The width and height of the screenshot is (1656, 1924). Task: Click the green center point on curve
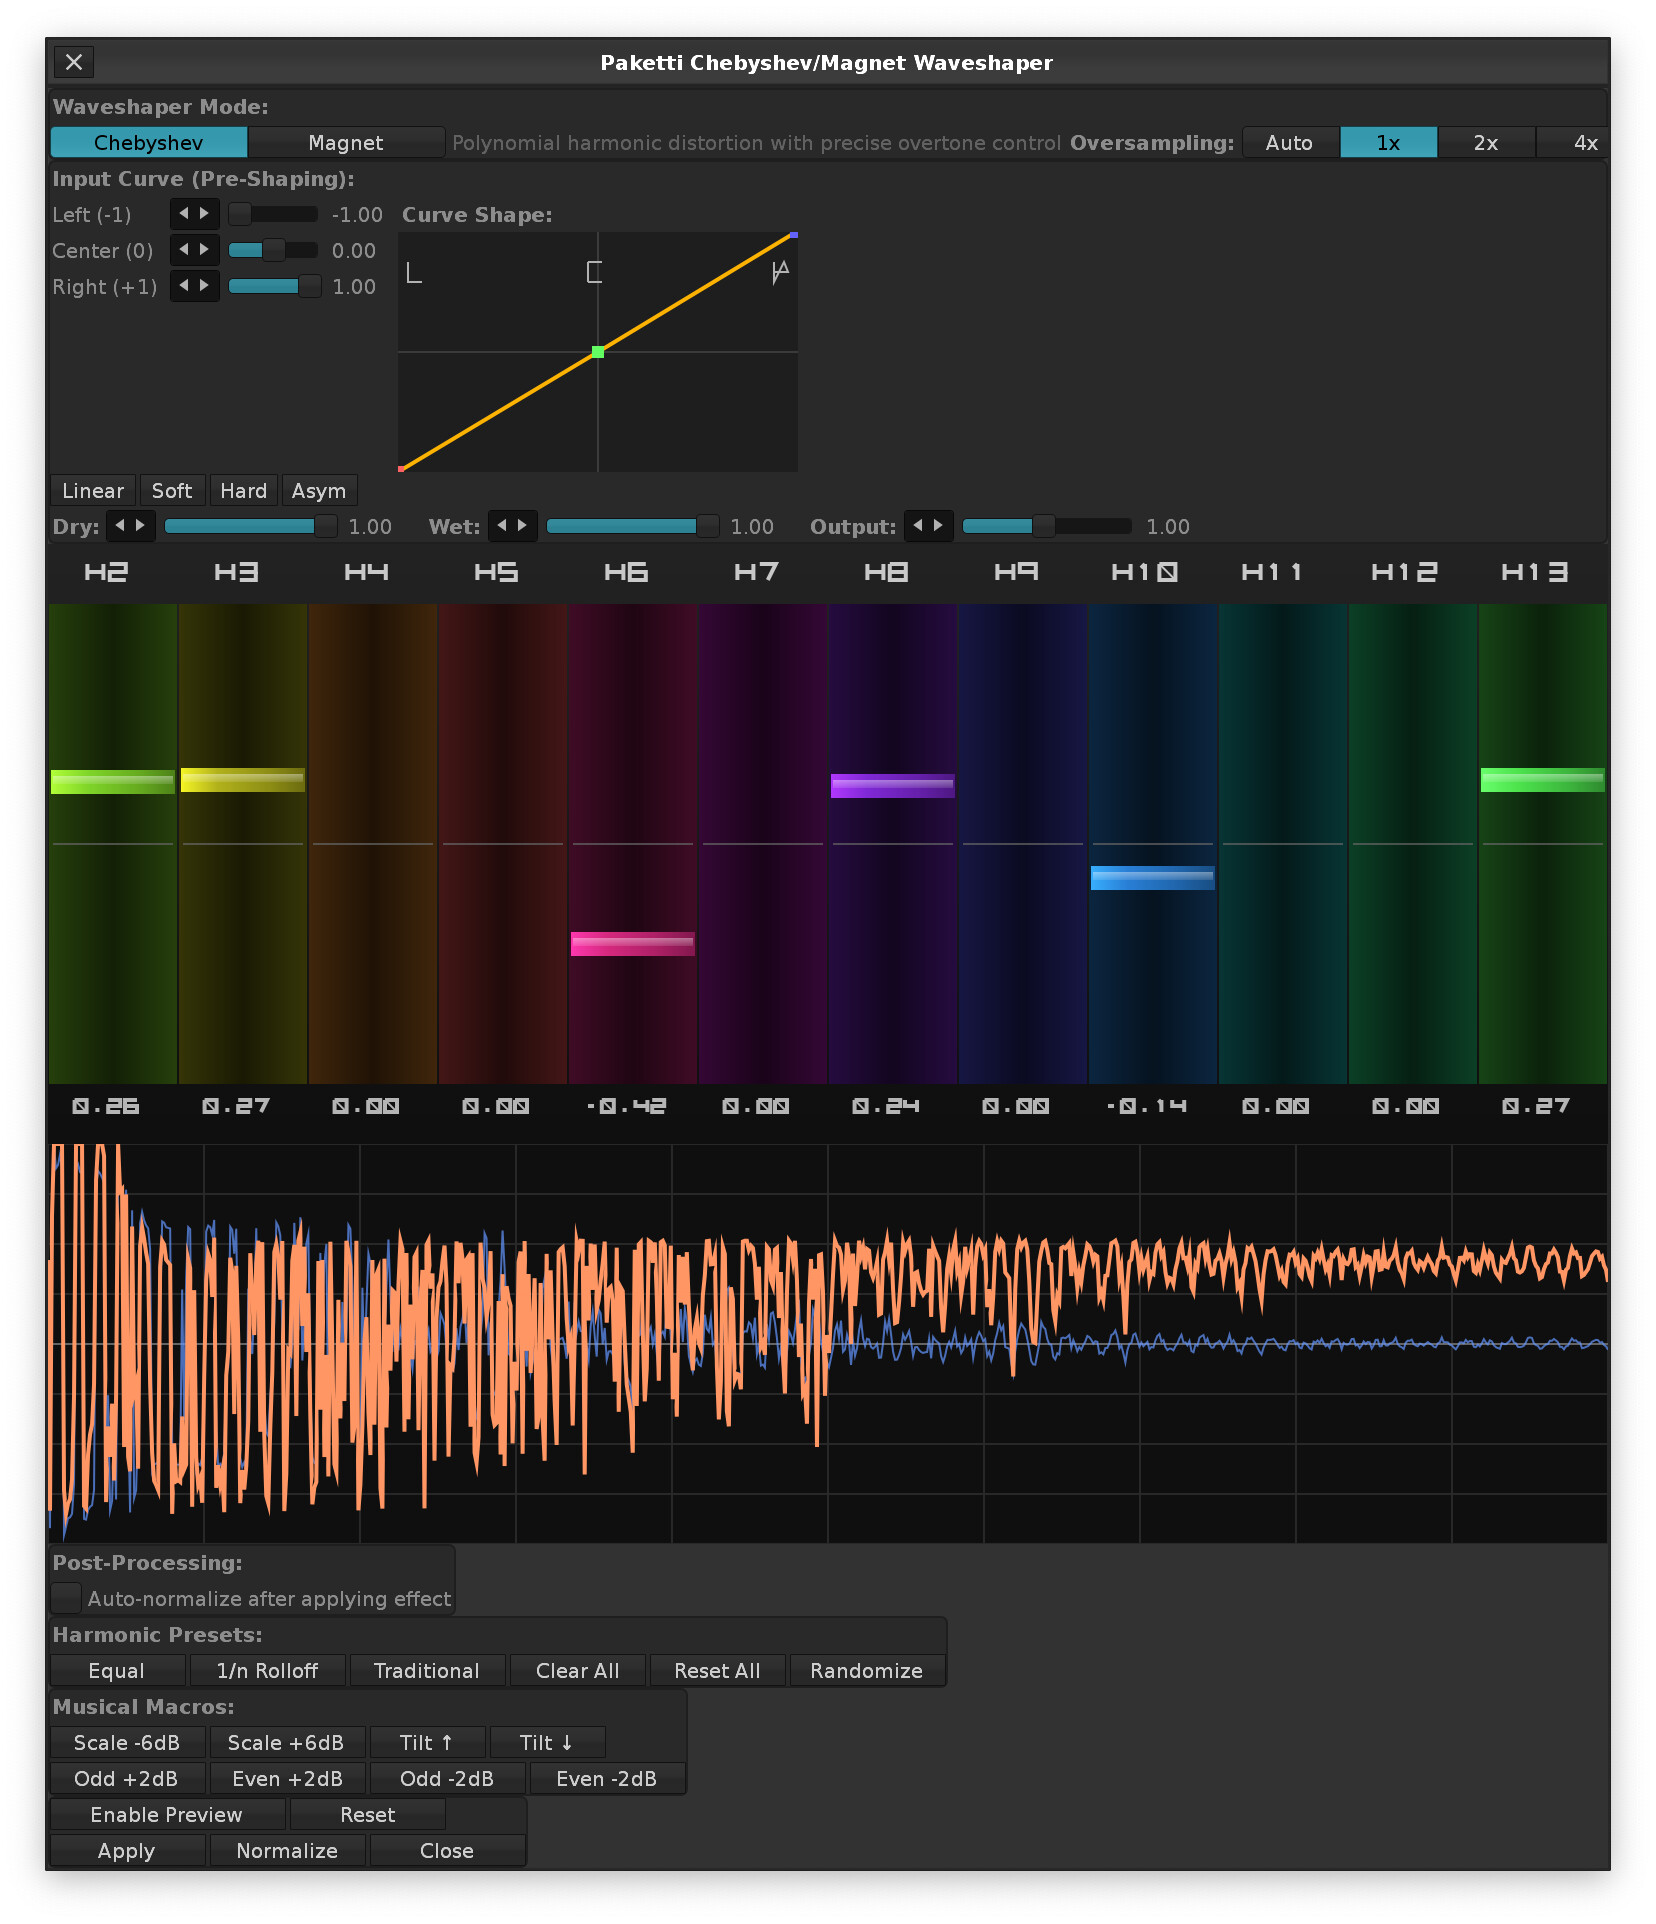point(598,352)
